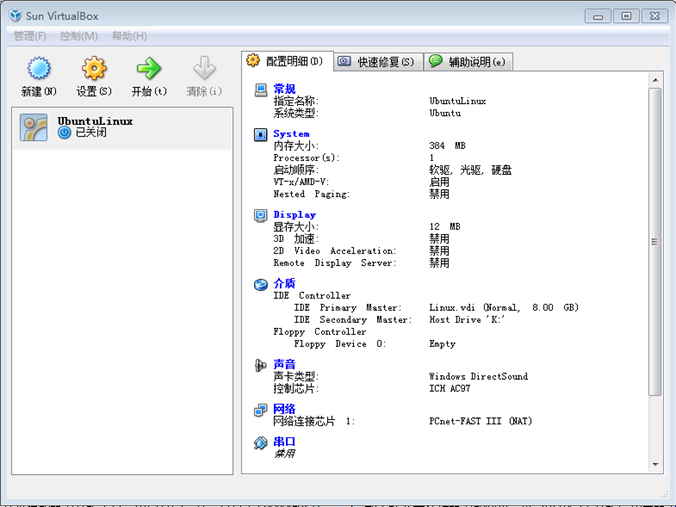This screenshot has width=676, height=507.
Task: Click the Windows DirectSound value
Action: coord(478,377)
